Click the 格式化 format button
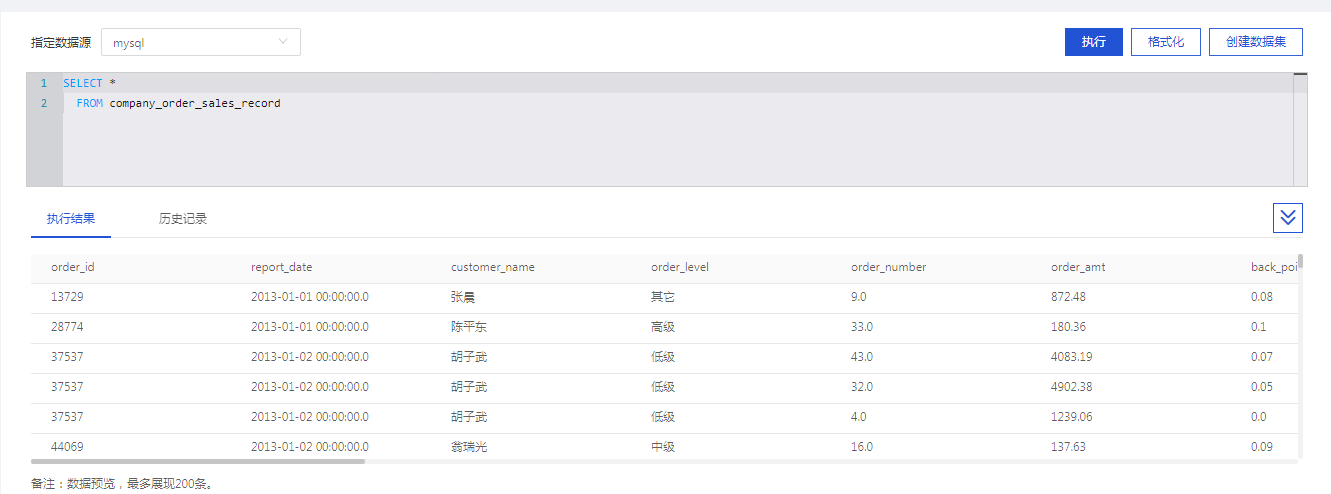The image size is (1331, 494). [x=1166, y=42]
